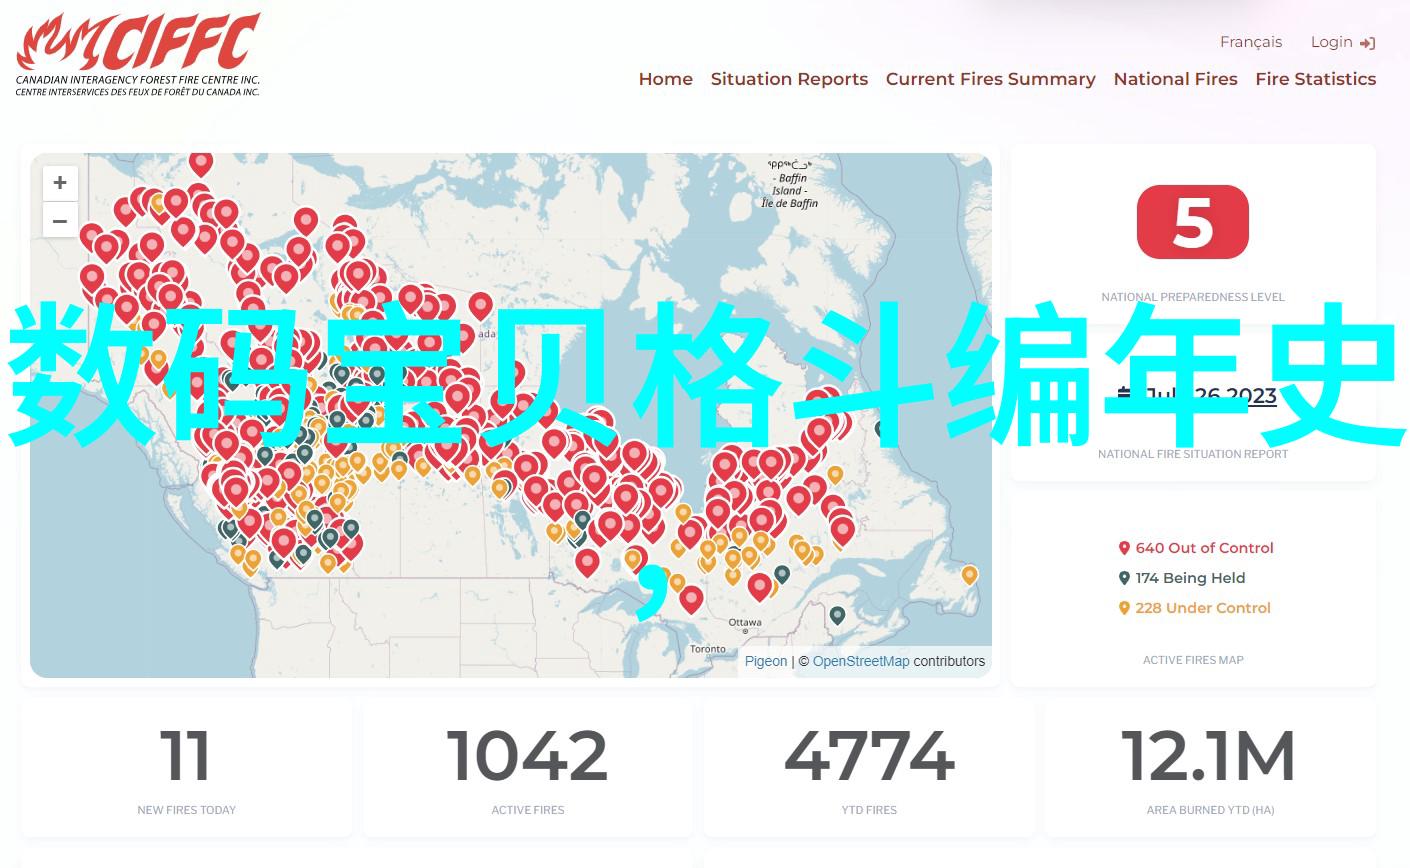Select the red marker above Toronto label
The height and width of the screenshot is (868, 1410).
pyautogui.click(x=691, y=598)
